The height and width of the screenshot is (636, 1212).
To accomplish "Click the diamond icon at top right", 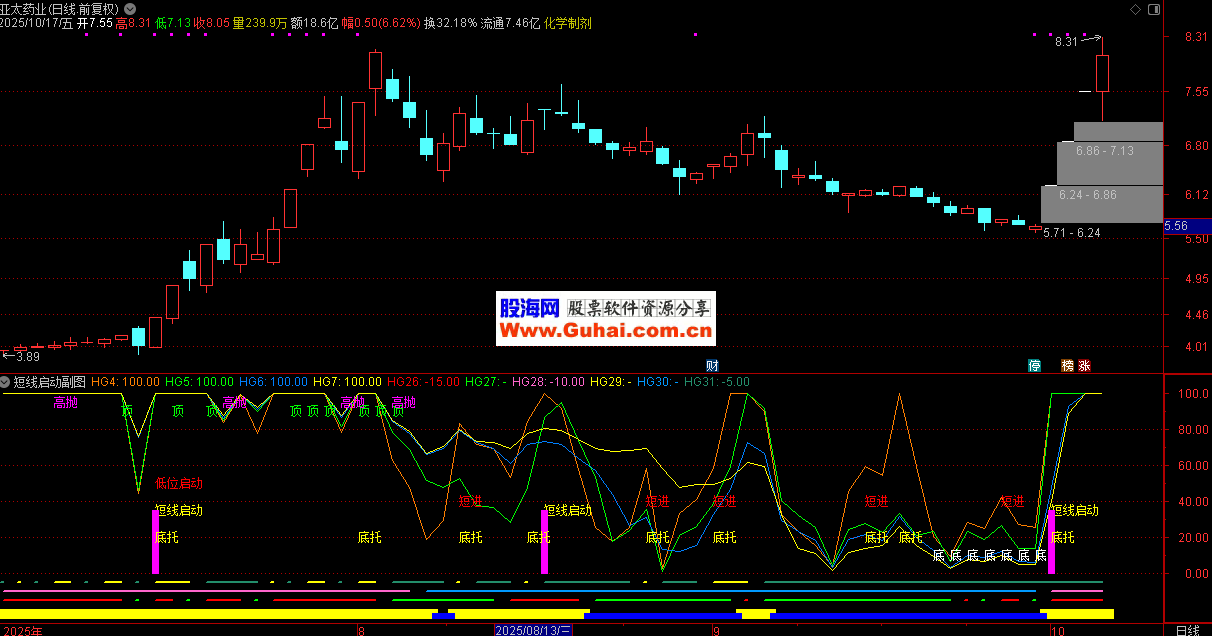I will 1135,8.
